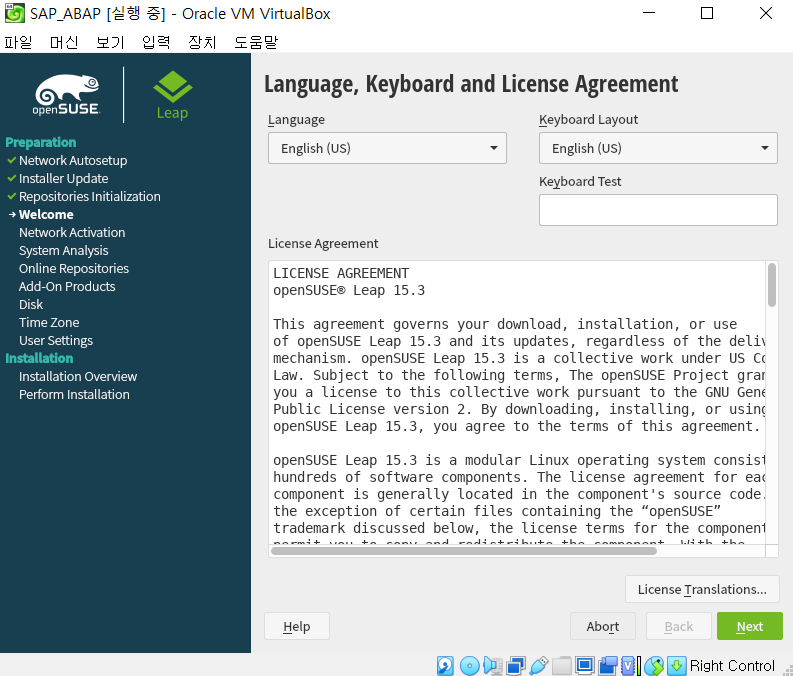Click the CPU virtualization V icon
Viewport: 793px width, 676px height.
point(628,665)
